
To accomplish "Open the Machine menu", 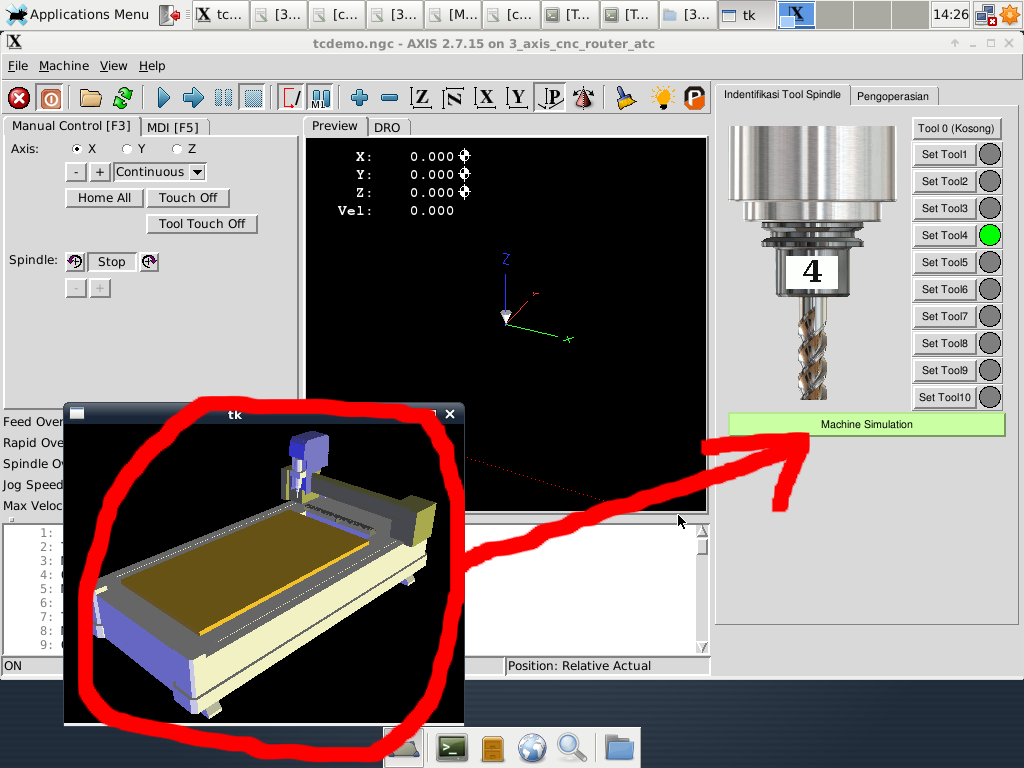I will click(x=64, y=66).
